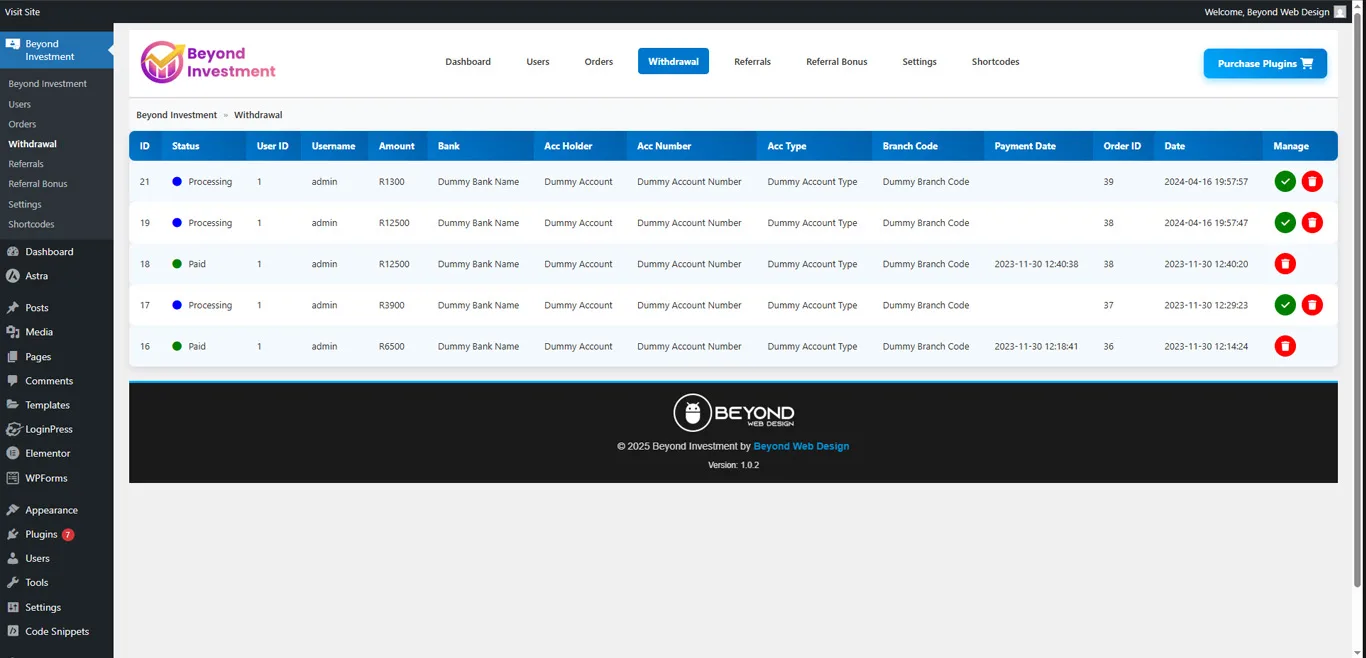Select Beyond Investment top sidebar menu
The width and height of the screenshot is (1366, 658).
pyautogui.click(x=56, y=50)
